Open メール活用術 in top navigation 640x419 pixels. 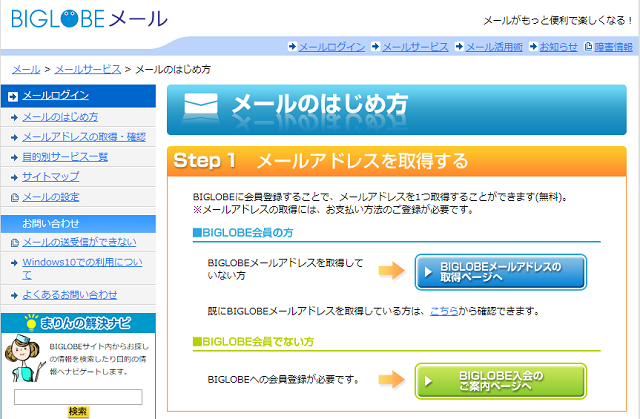click(494, 47)
